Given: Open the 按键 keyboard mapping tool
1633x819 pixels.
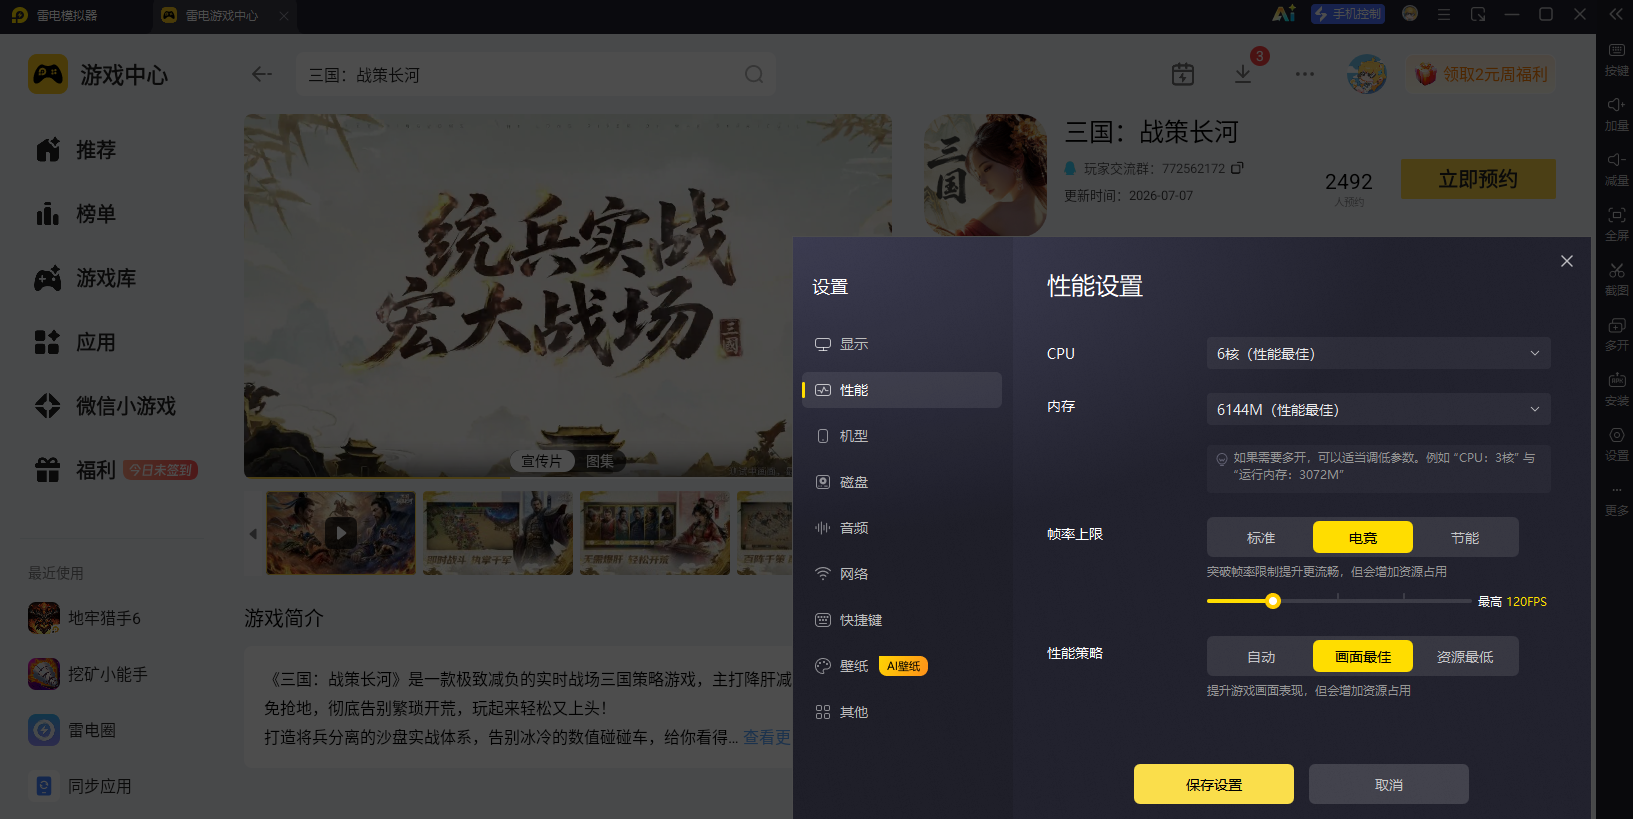Looking at the screenshot, I should 1616,59.
